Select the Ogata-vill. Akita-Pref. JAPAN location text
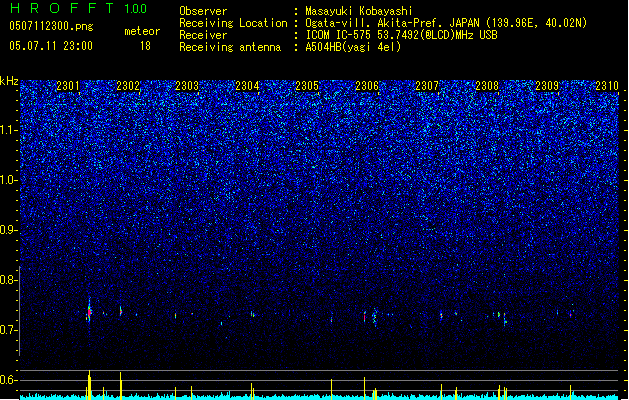629x400 pixels. click(446, 23)
